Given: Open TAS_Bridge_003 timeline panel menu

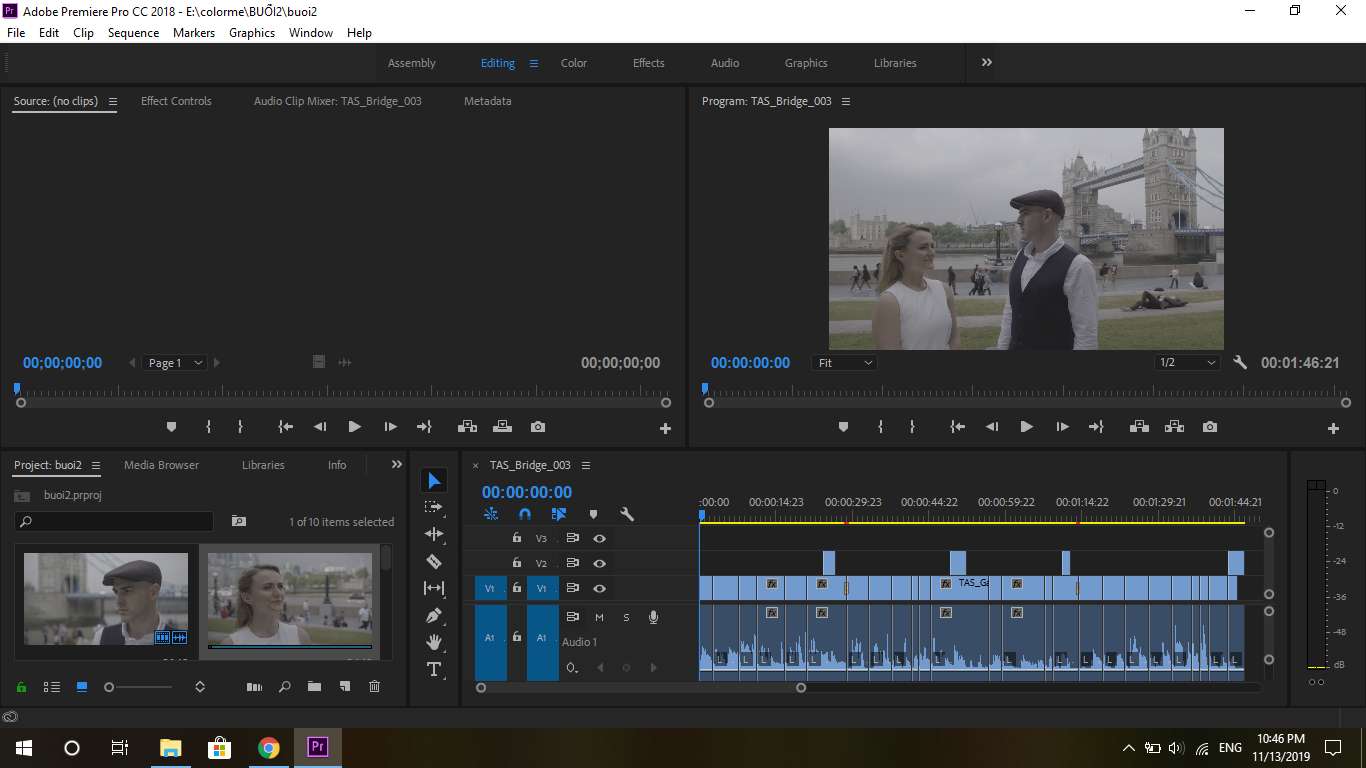Looking at the screenshot, I should coord(586,465).
